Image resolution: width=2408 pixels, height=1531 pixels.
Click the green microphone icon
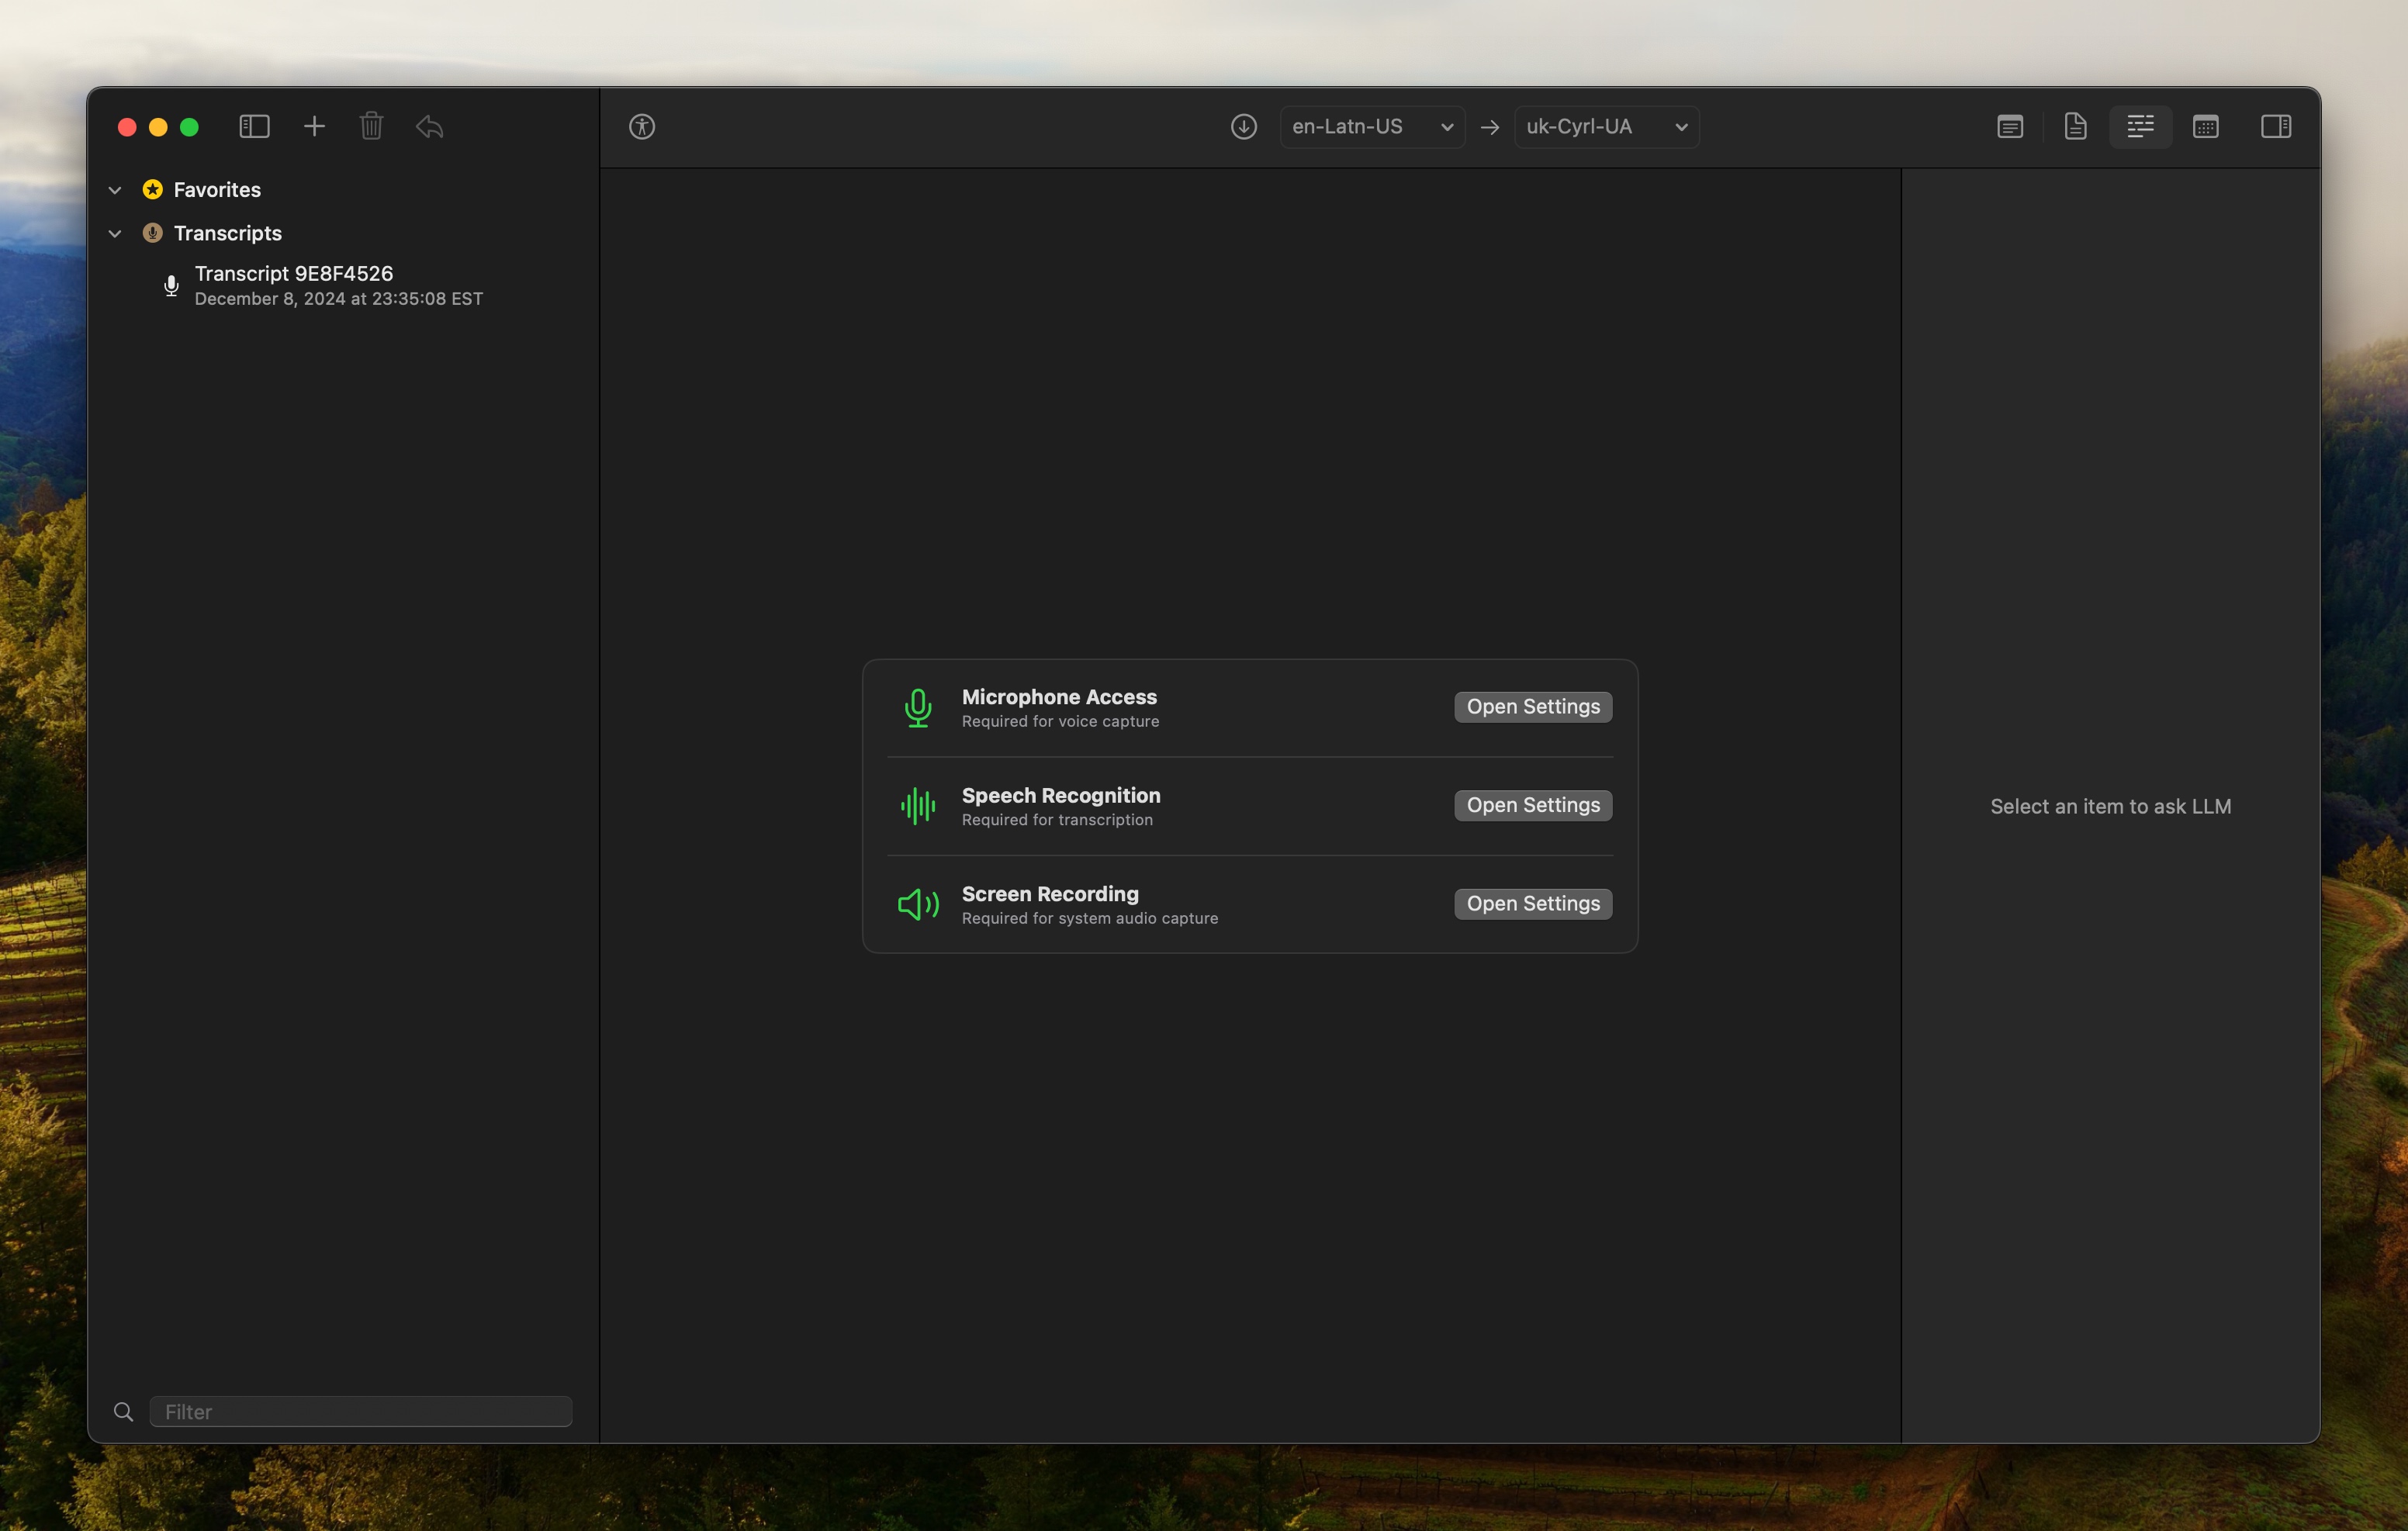[917, 708]
